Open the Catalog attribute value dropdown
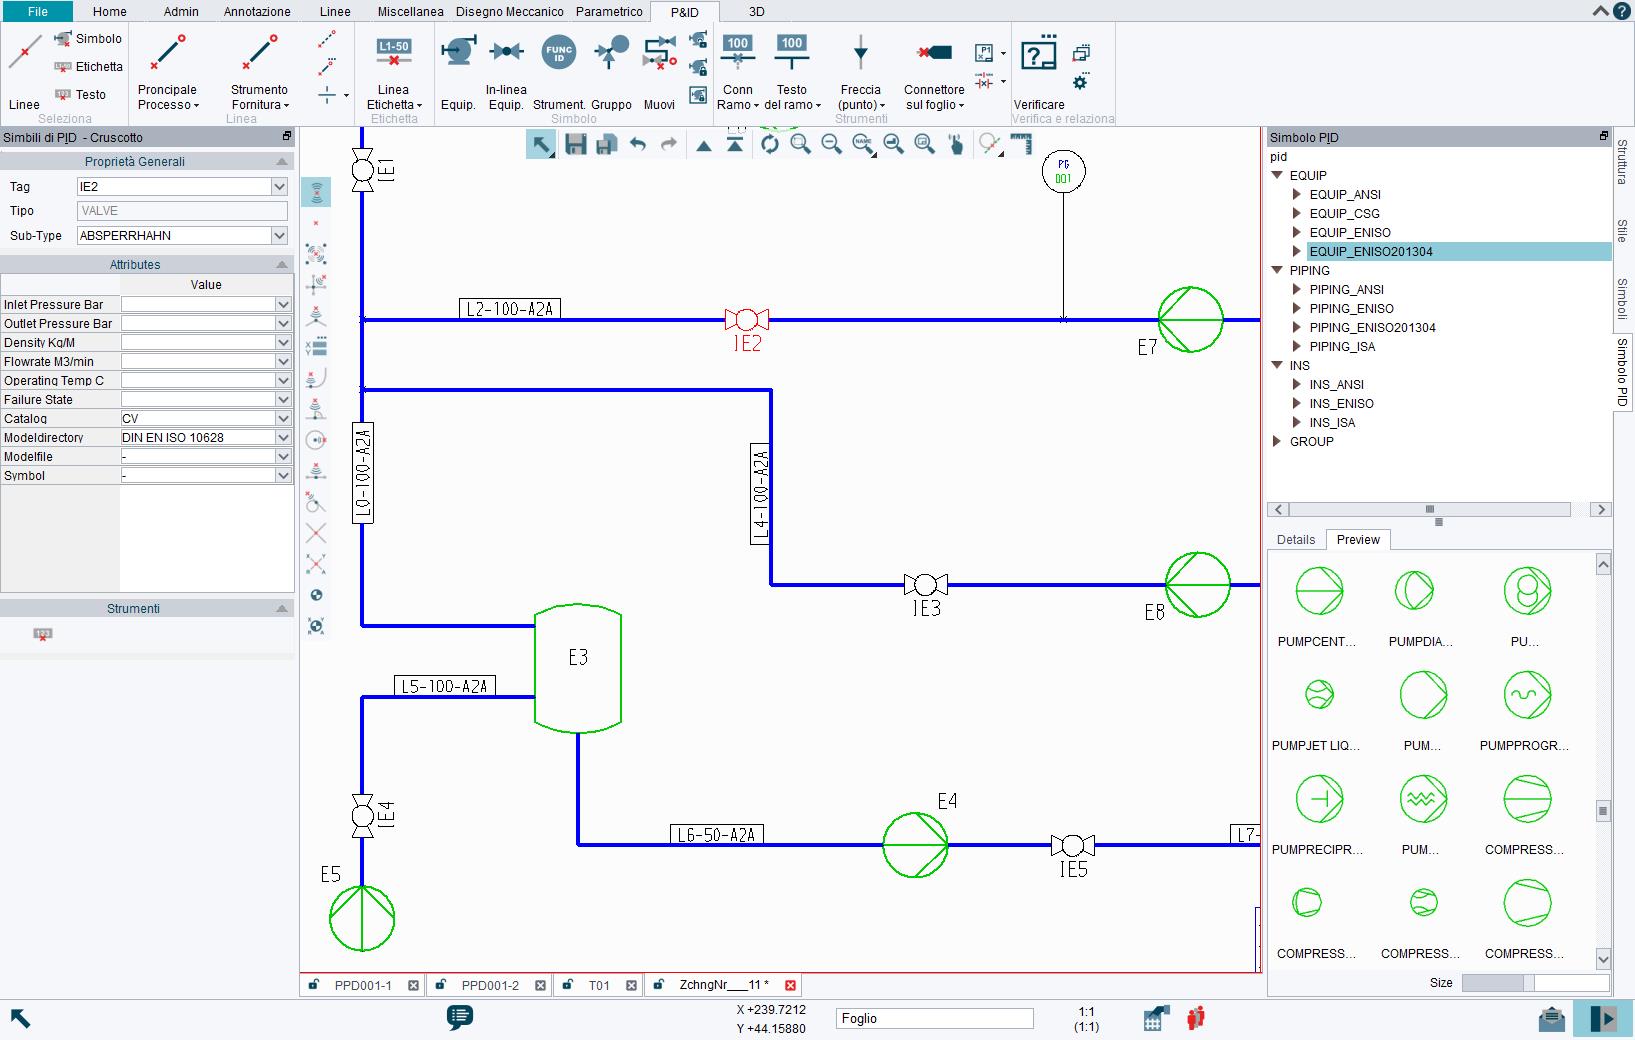 (281, 418)
